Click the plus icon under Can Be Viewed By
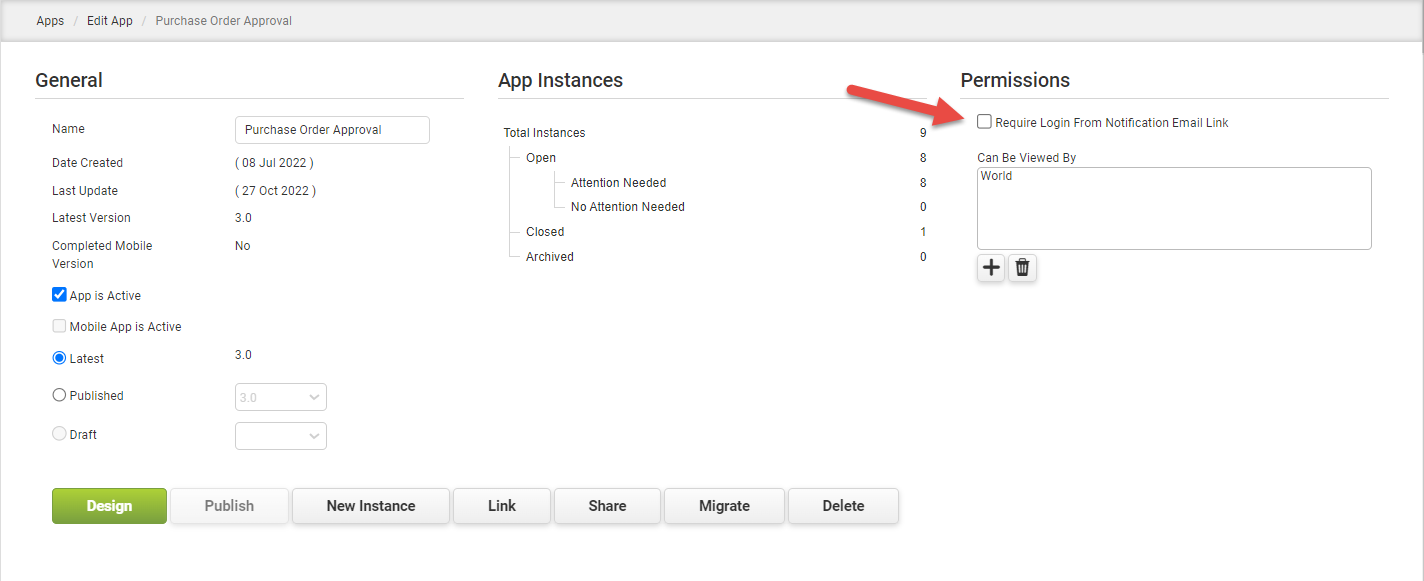This screenshot has width=1424, height=581. pyautogui.click(x=991, y=268)
